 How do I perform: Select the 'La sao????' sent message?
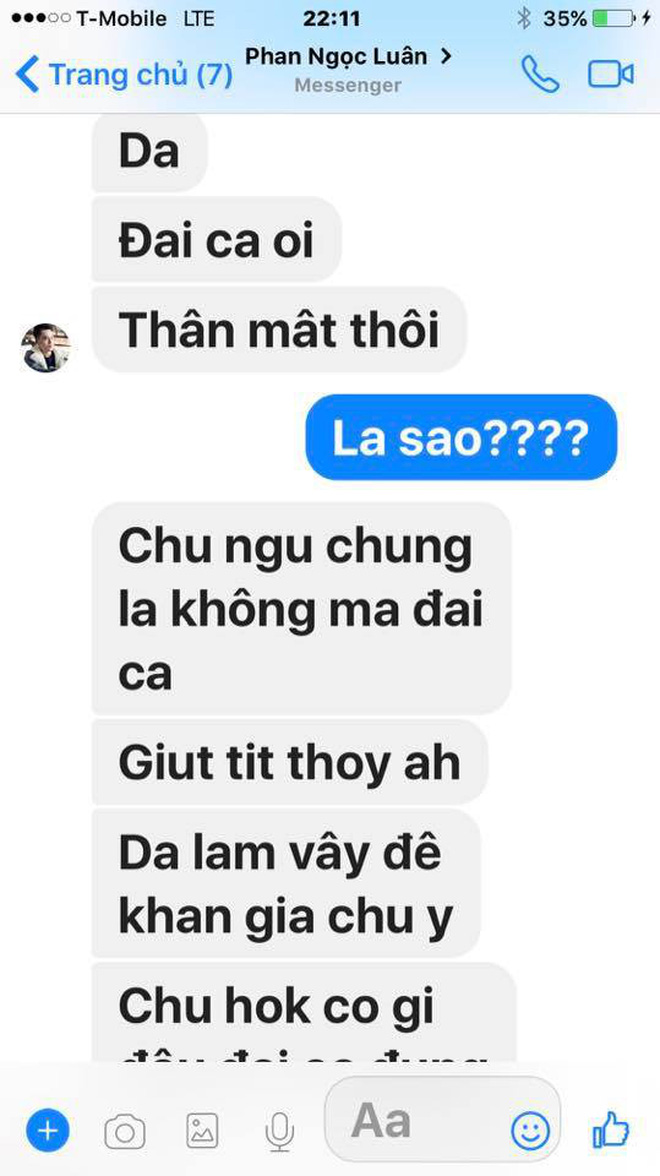click(x=461, y=437)
